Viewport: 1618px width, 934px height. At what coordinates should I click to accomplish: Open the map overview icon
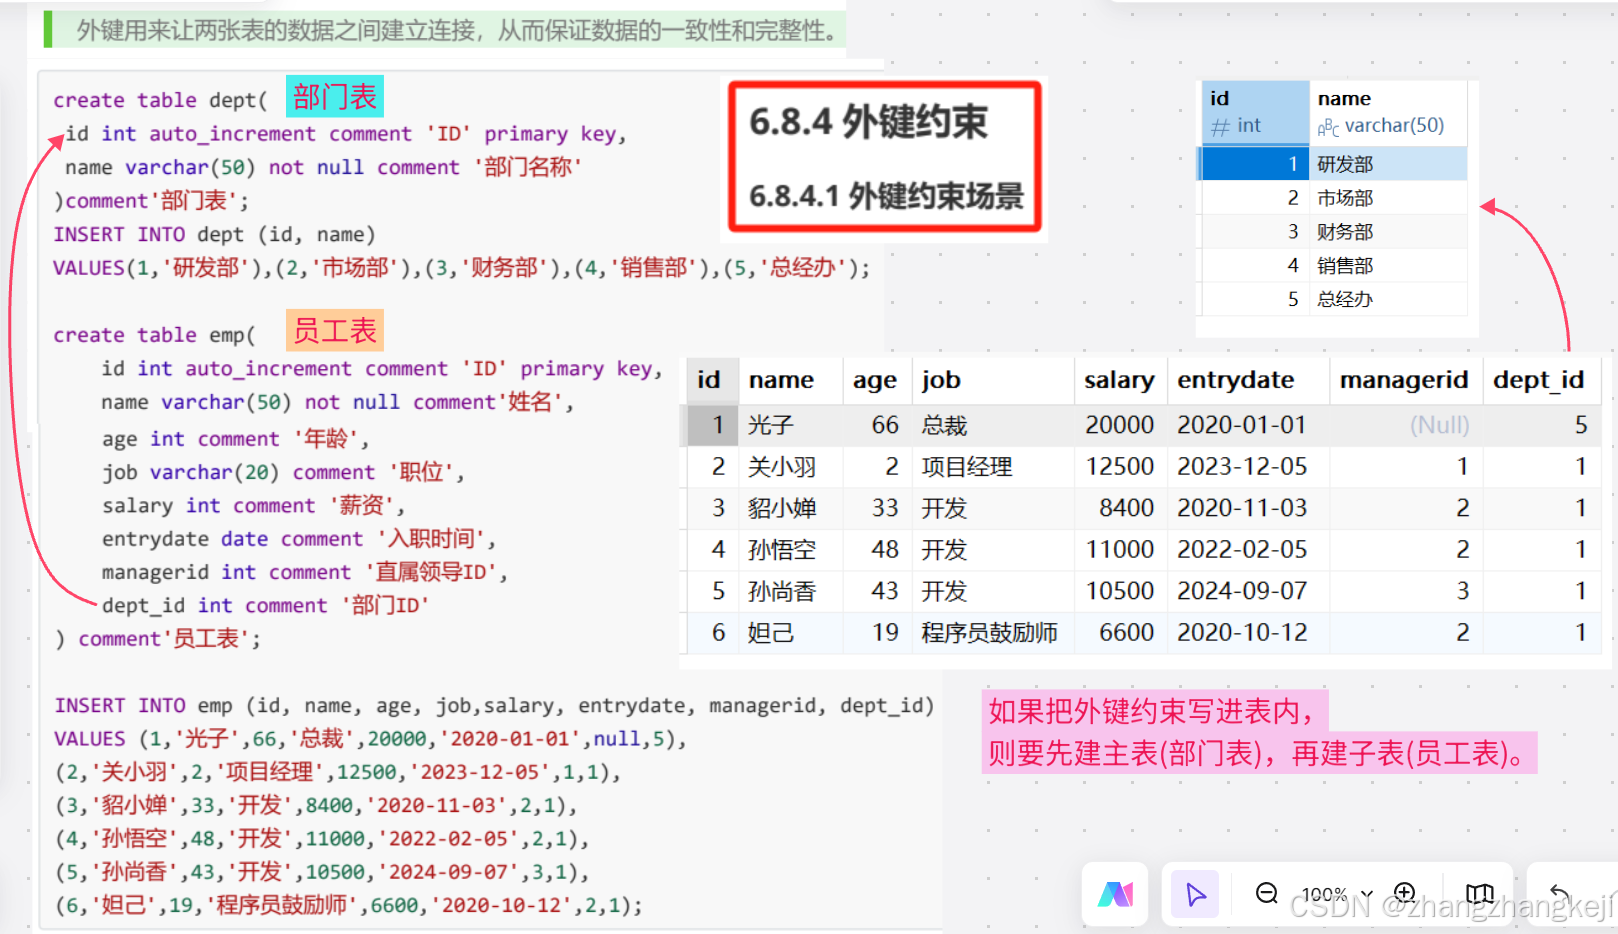tap(1480, 894)
